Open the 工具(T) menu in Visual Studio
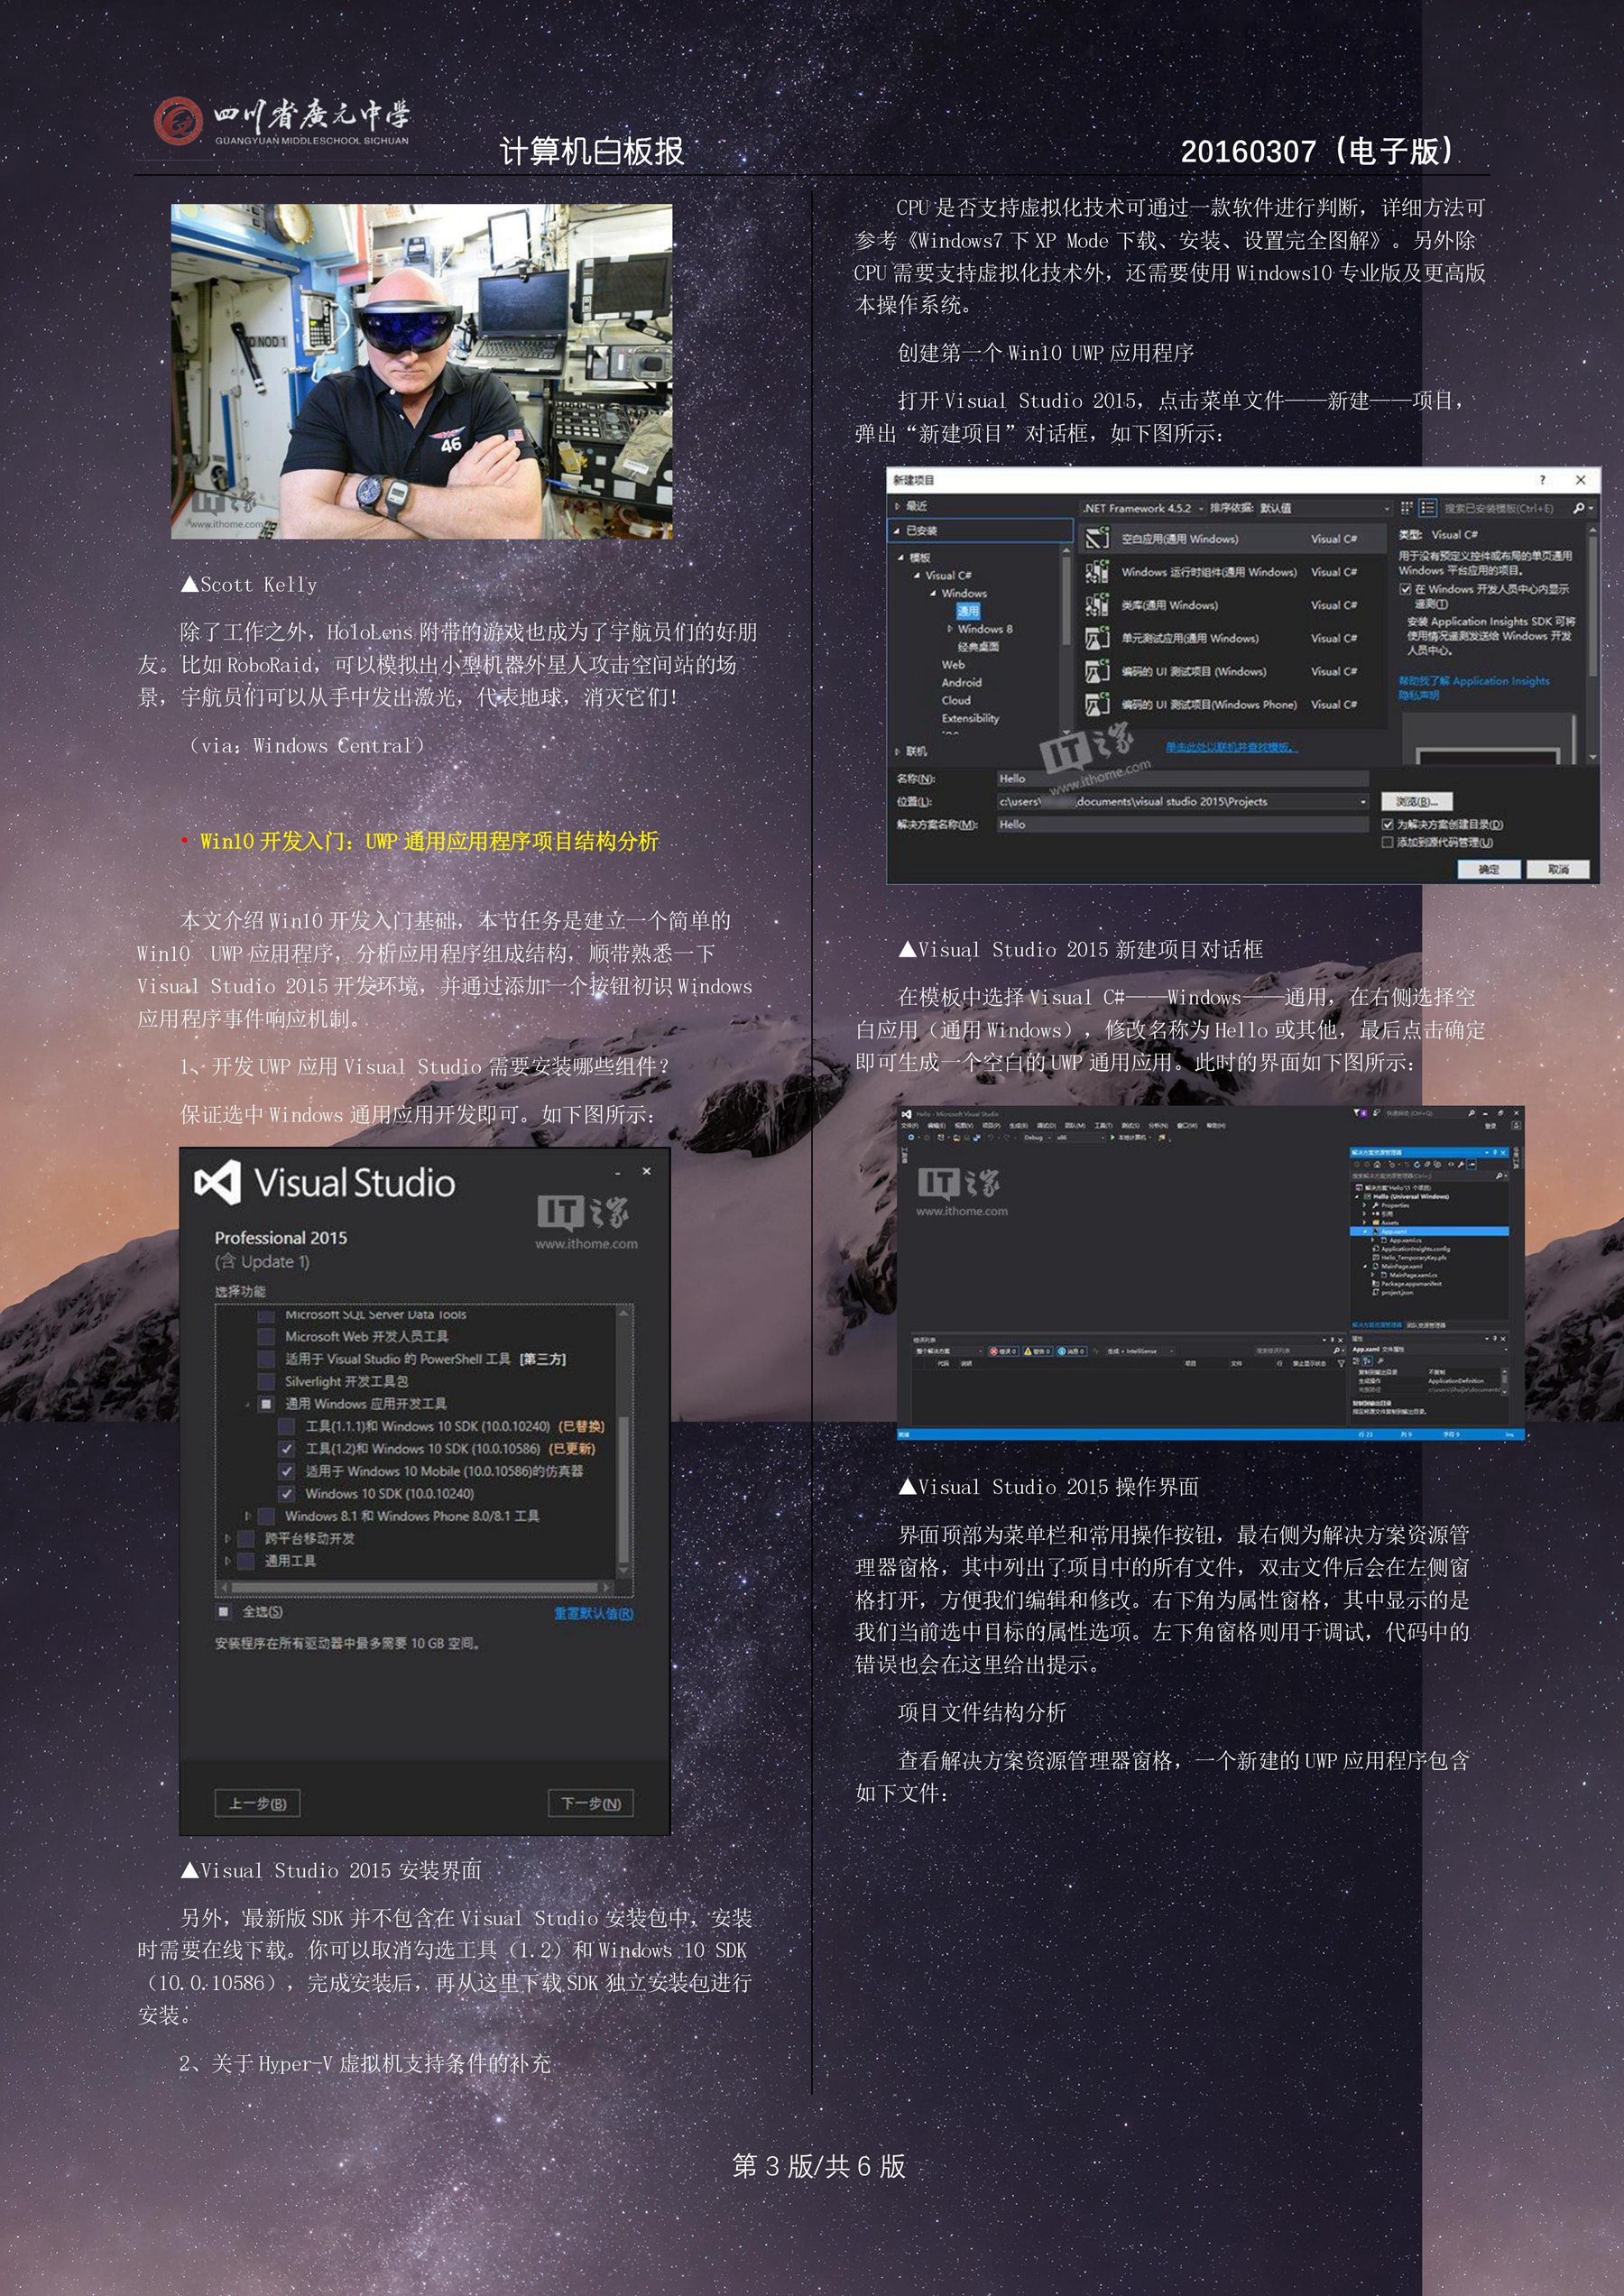This screenshot has height=2296, width=1624. (1103, 1126)
